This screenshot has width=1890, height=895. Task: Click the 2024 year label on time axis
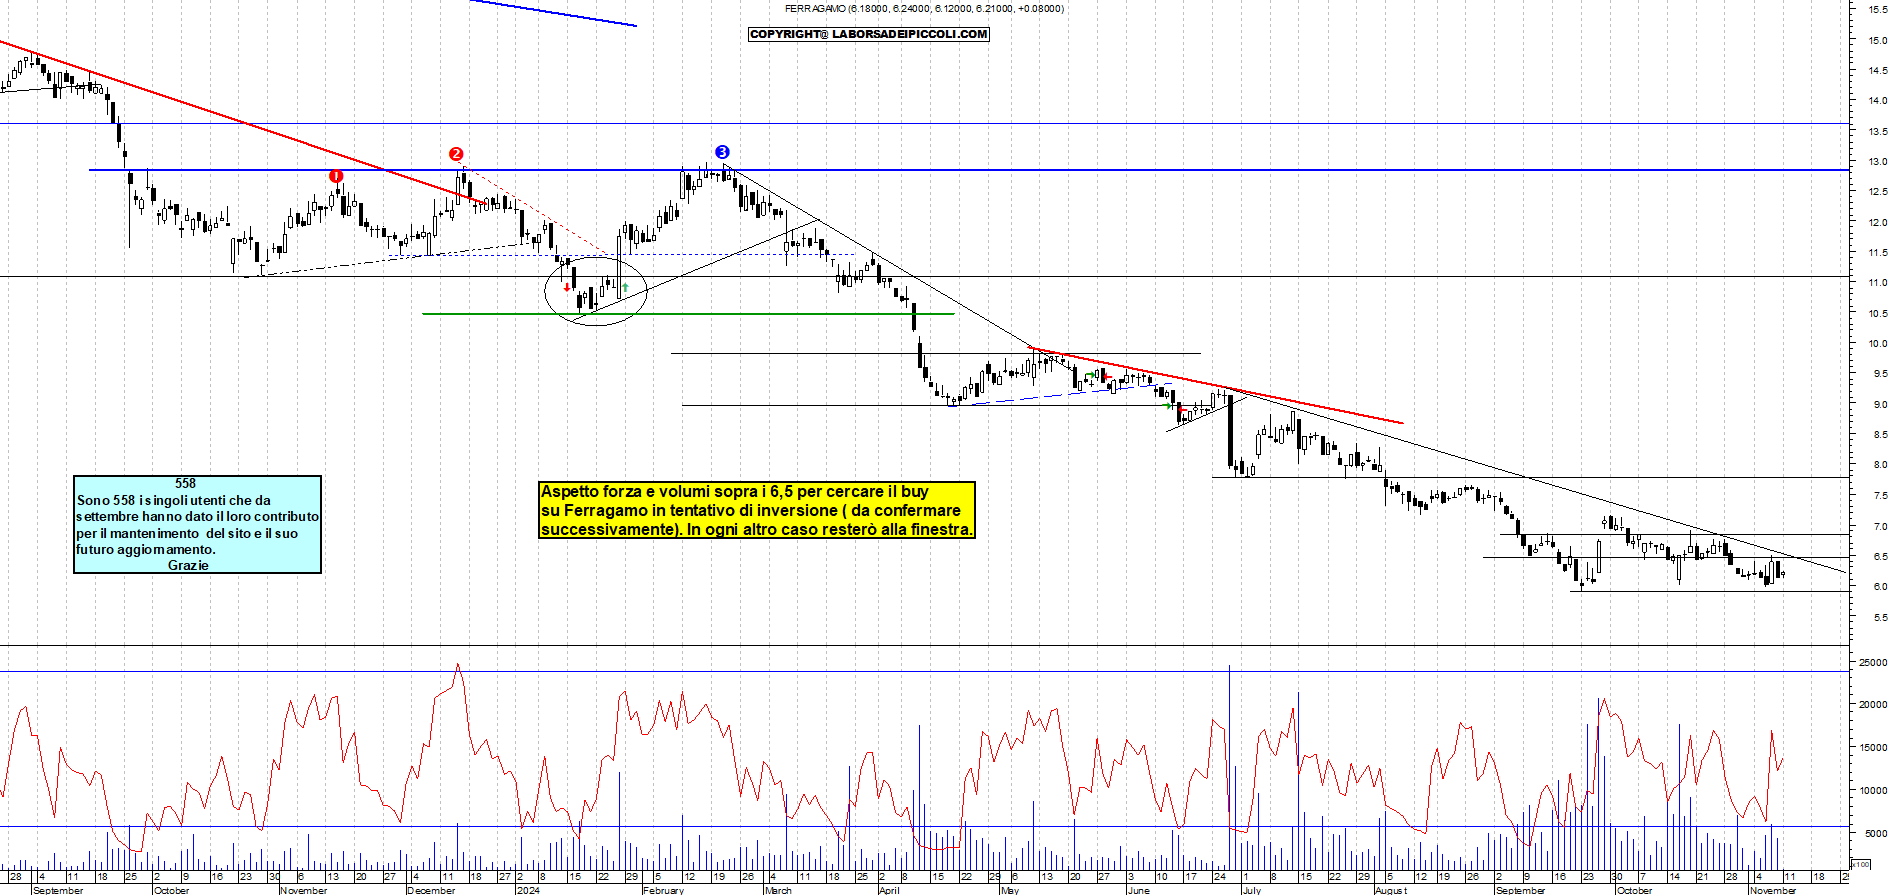tap(528, 890)
